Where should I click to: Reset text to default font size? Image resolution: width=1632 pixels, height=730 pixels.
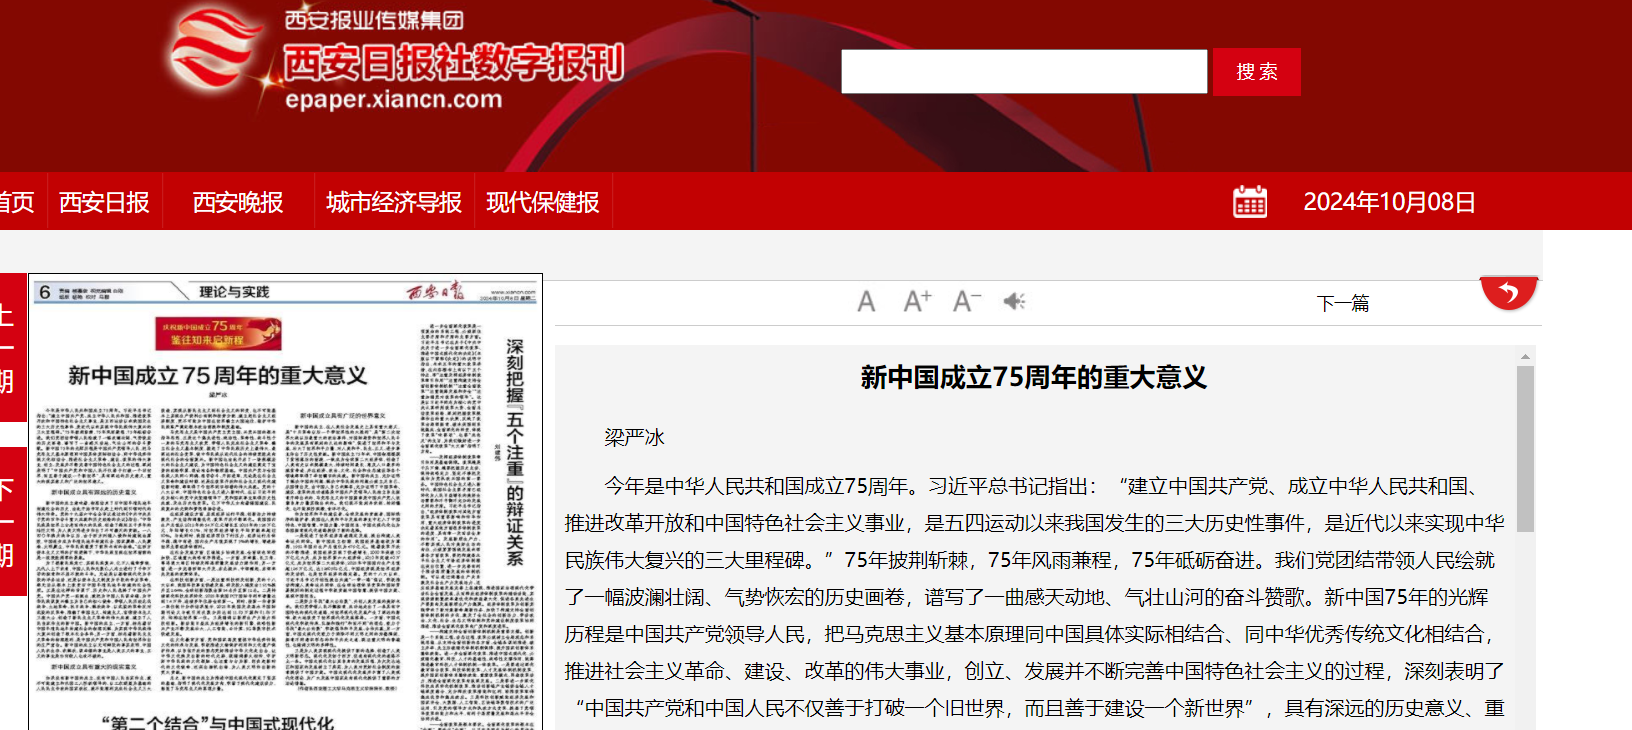[866, 301]
